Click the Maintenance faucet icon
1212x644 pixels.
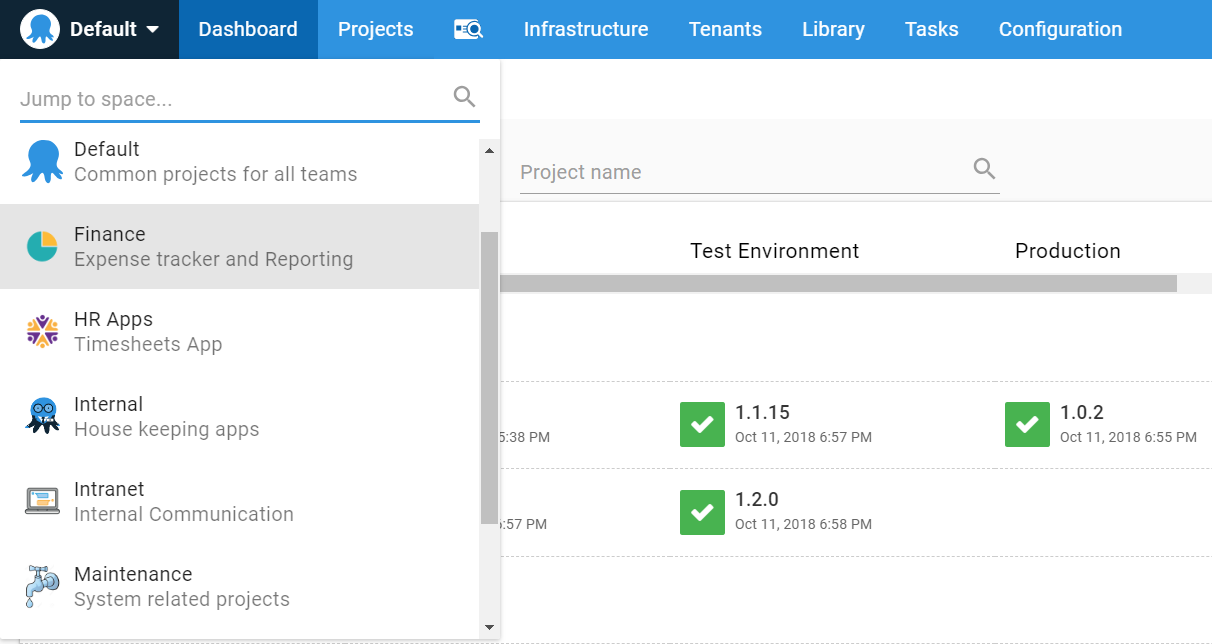(42, 585)
